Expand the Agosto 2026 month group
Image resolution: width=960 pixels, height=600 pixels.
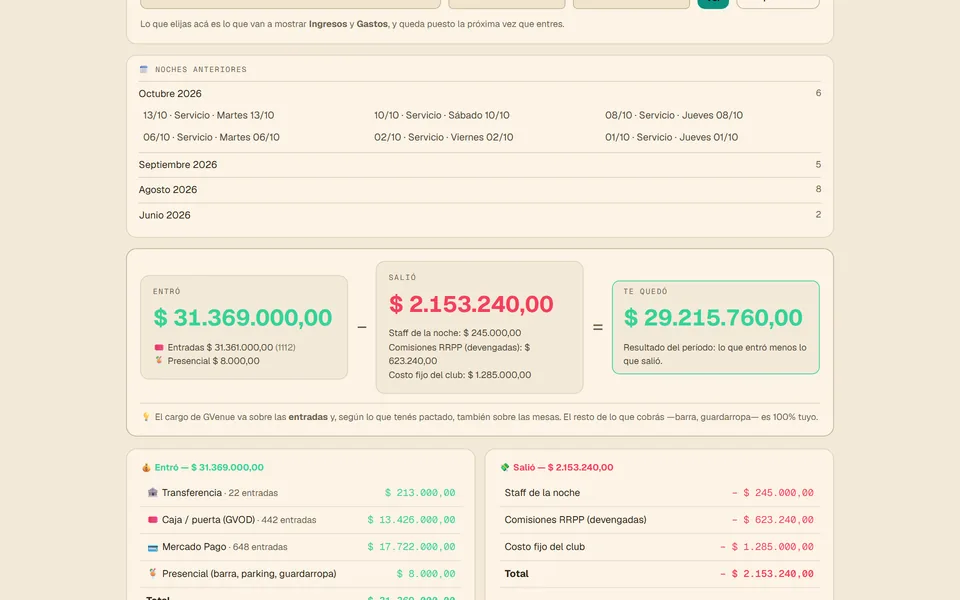pyautogui.click(x=480, y=190)
